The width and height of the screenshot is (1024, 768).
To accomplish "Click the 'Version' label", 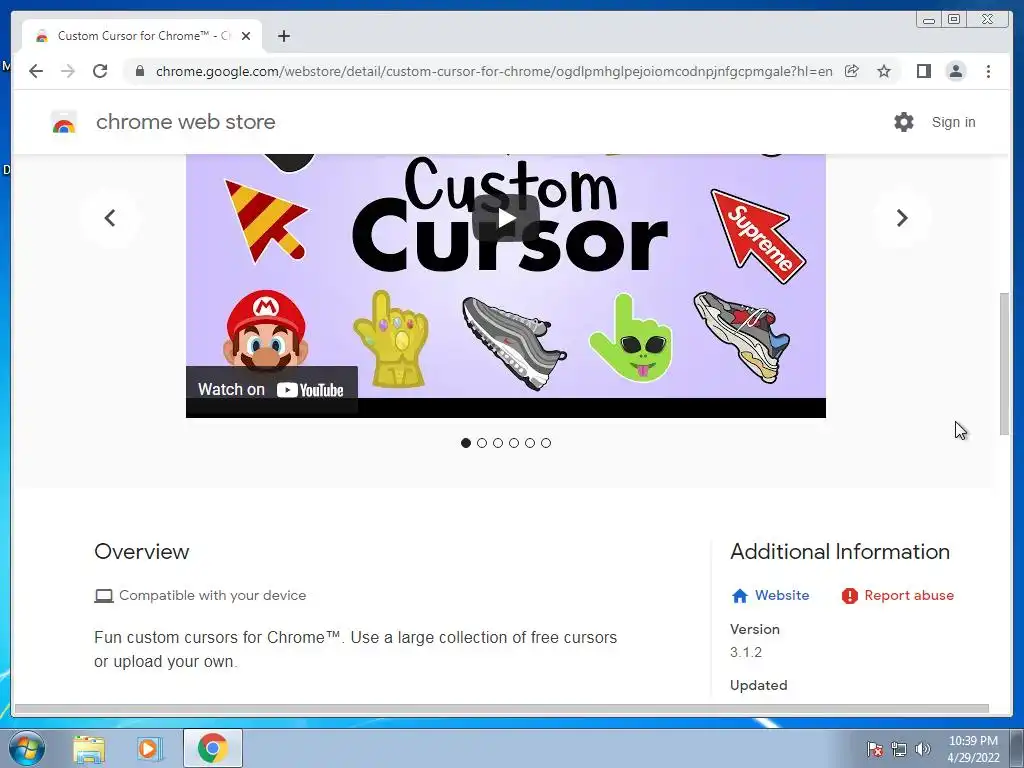I will tap(755, 630).
